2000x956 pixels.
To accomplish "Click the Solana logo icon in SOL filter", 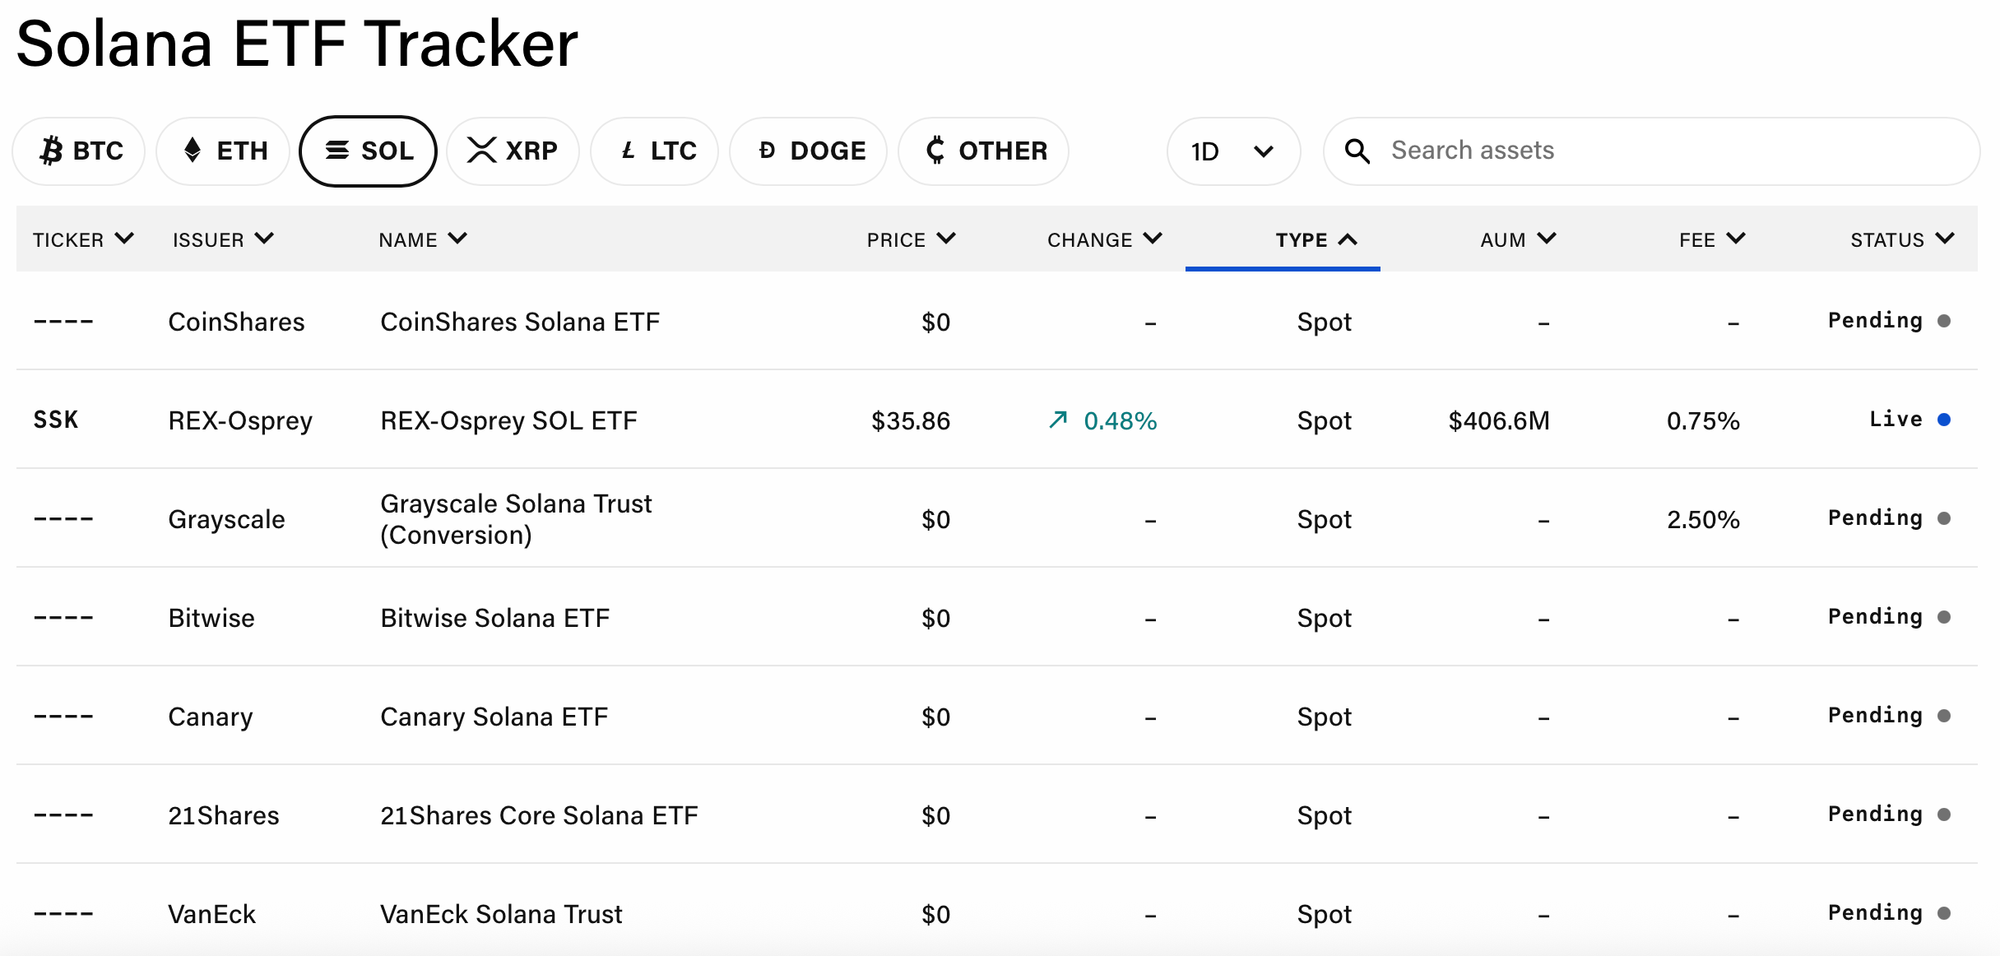I will pos(338,151).
